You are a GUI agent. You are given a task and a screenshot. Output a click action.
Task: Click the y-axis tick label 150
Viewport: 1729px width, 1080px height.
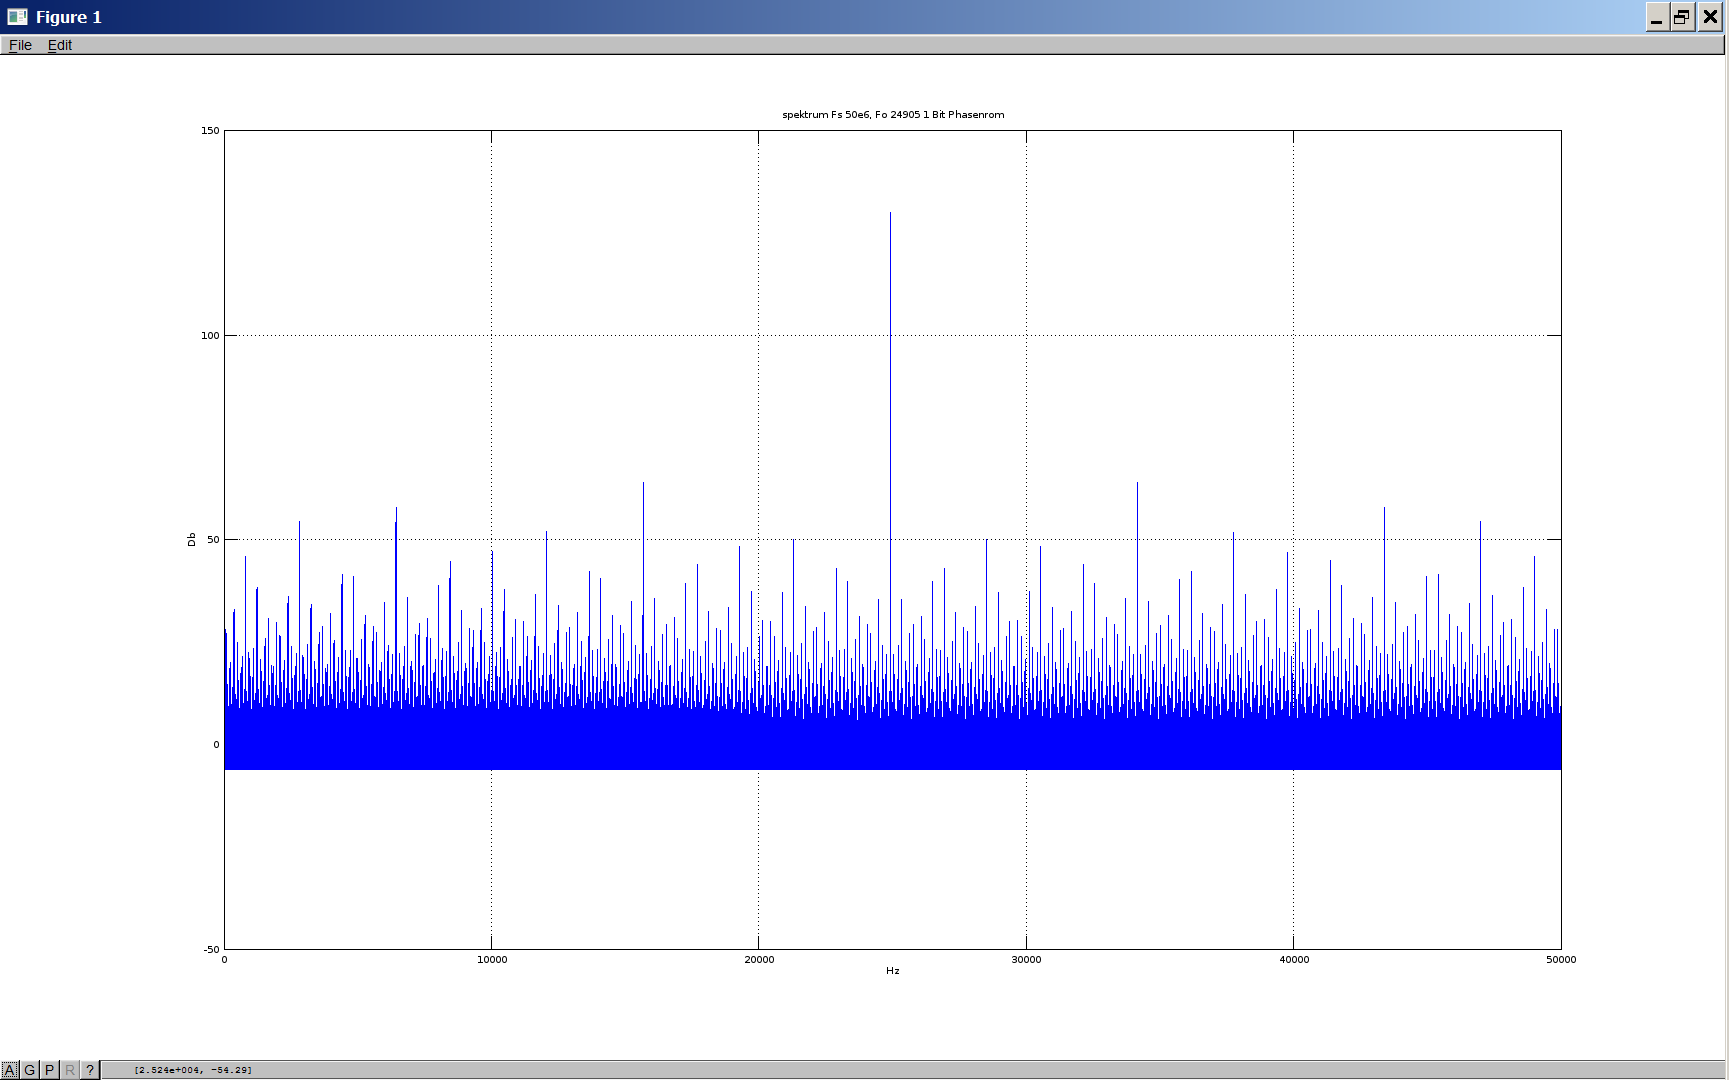[210, 131]
